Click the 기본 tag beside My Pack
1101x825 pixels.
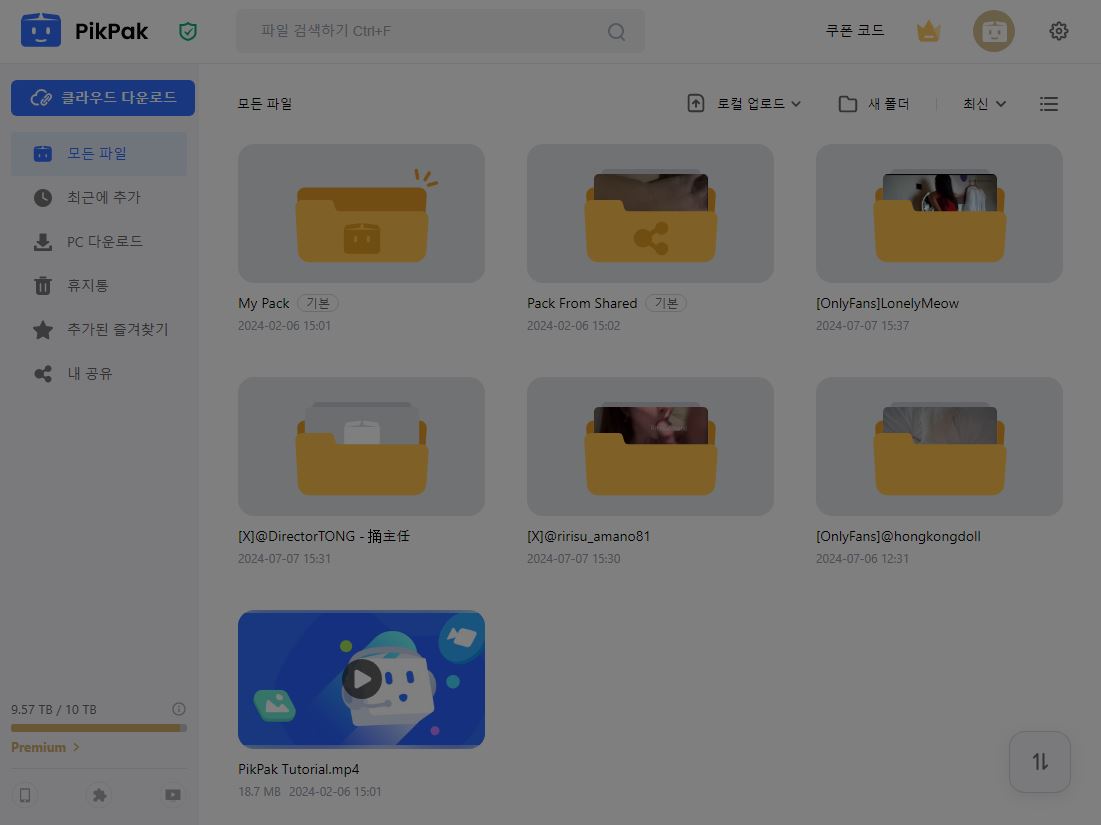318,303
